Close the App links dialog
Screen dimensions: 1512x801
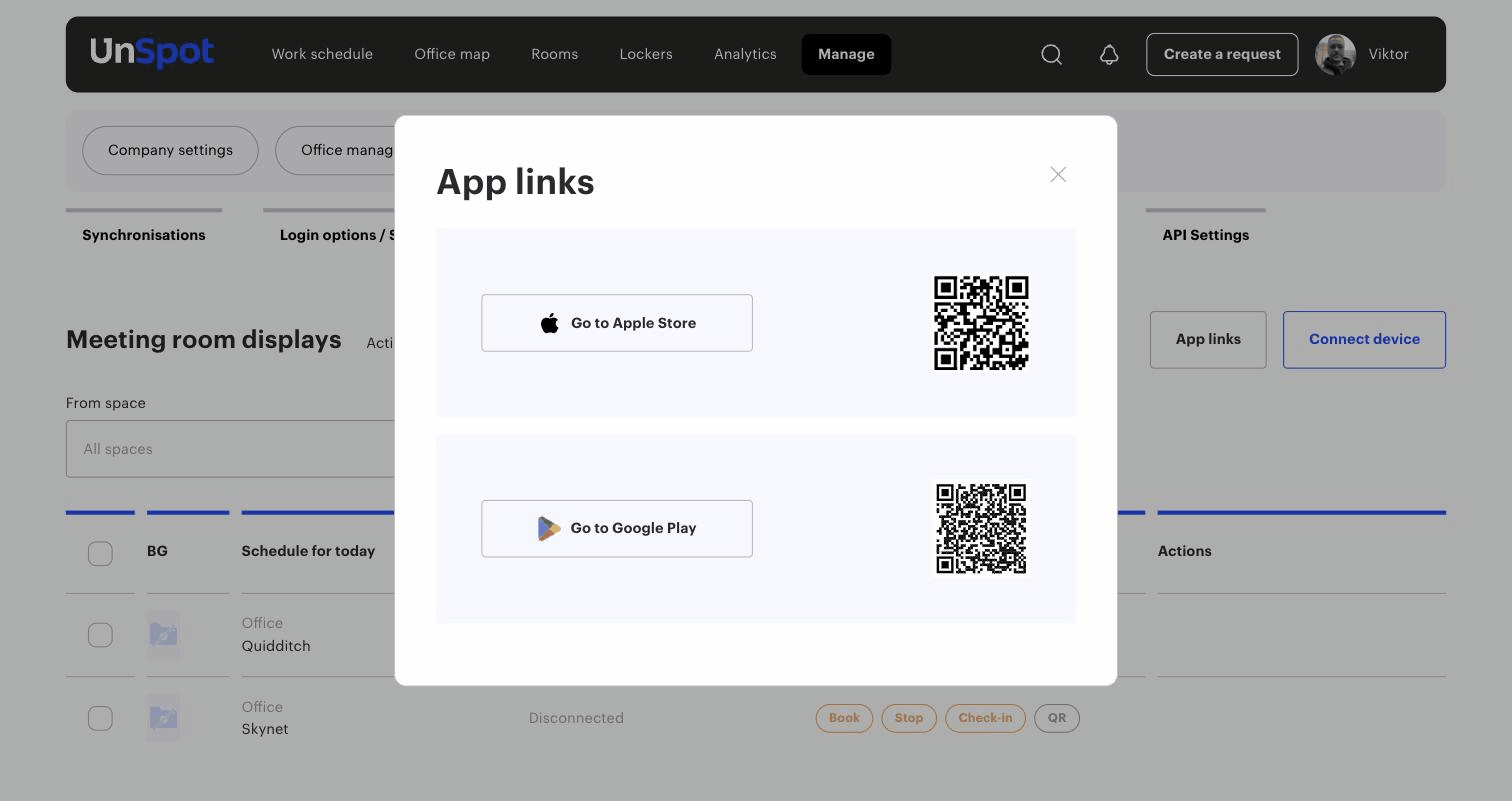click(1058, 175)
